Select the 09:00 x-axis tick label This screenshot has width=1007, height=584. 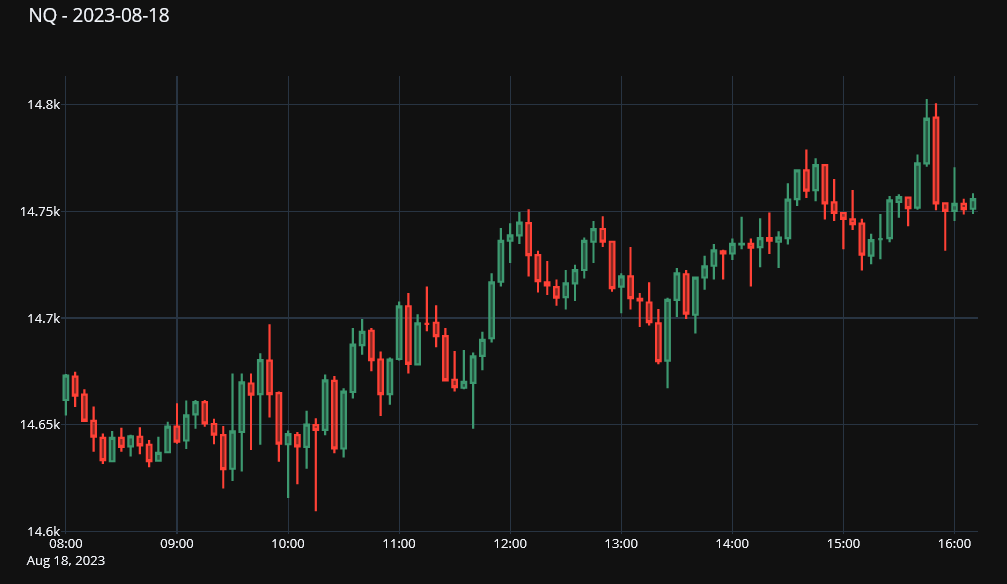pyautogui.click(x=177, y=545)
